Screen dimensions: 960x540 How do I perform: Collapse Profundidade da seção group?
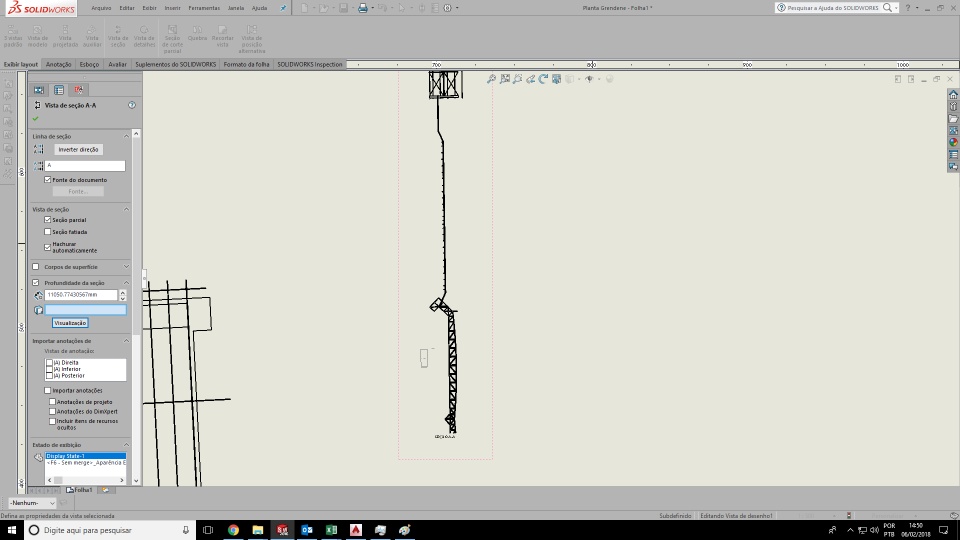click(x=126, y=283)
